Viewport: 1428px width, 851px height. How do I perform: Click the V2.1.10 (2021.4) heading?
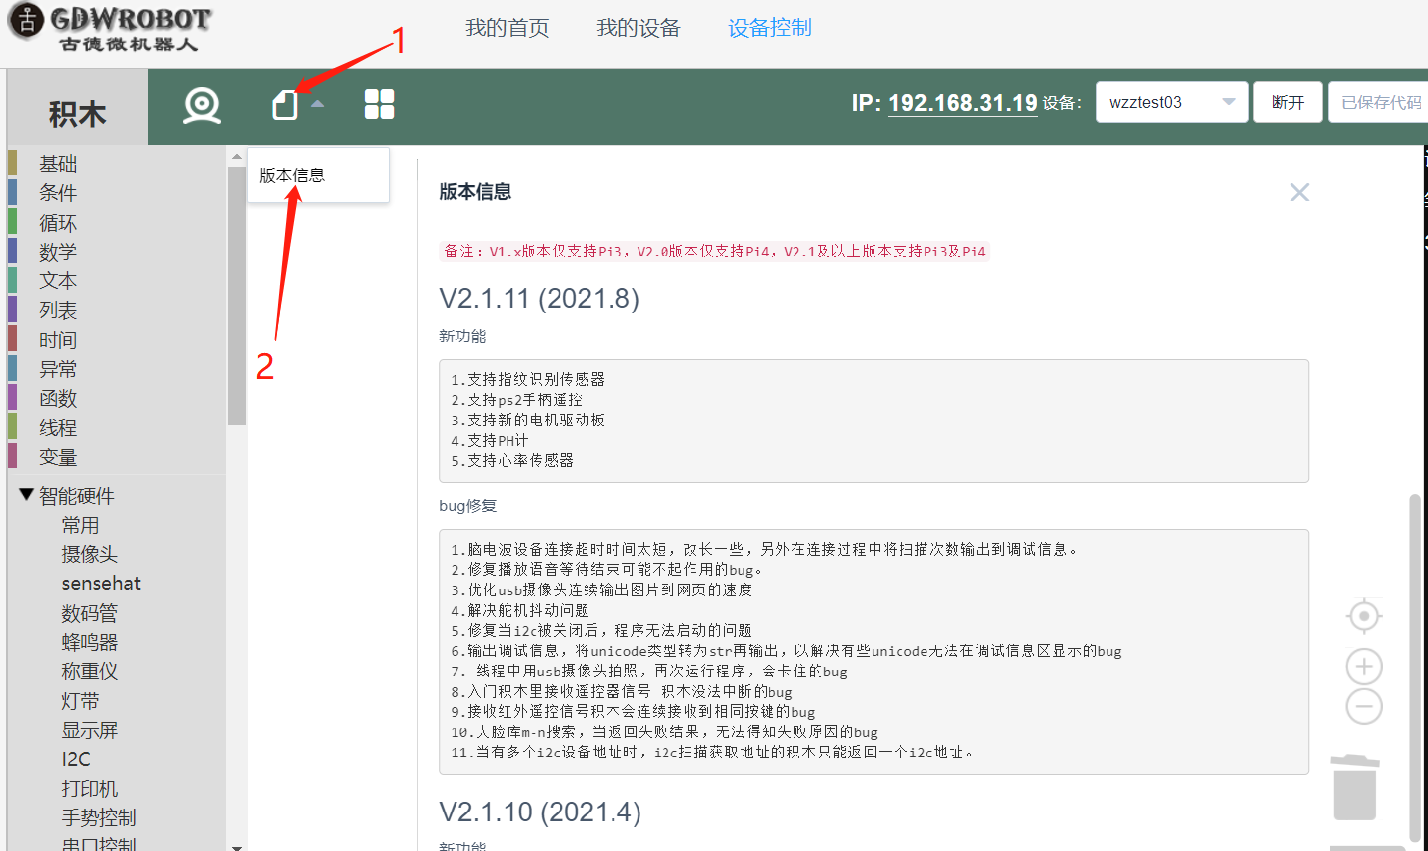coord(540,811)
